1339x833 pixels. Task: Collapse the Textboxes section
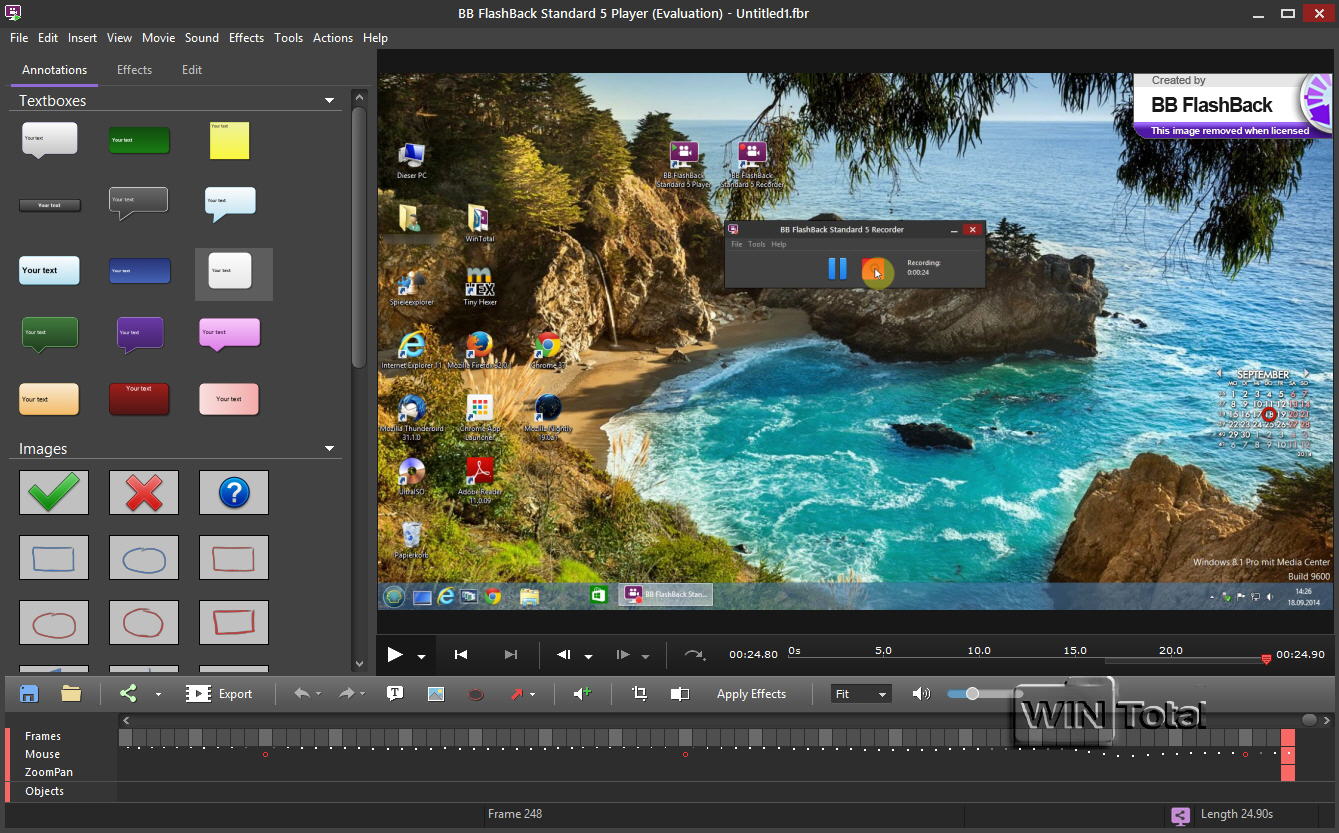click(x=329, y=101)
